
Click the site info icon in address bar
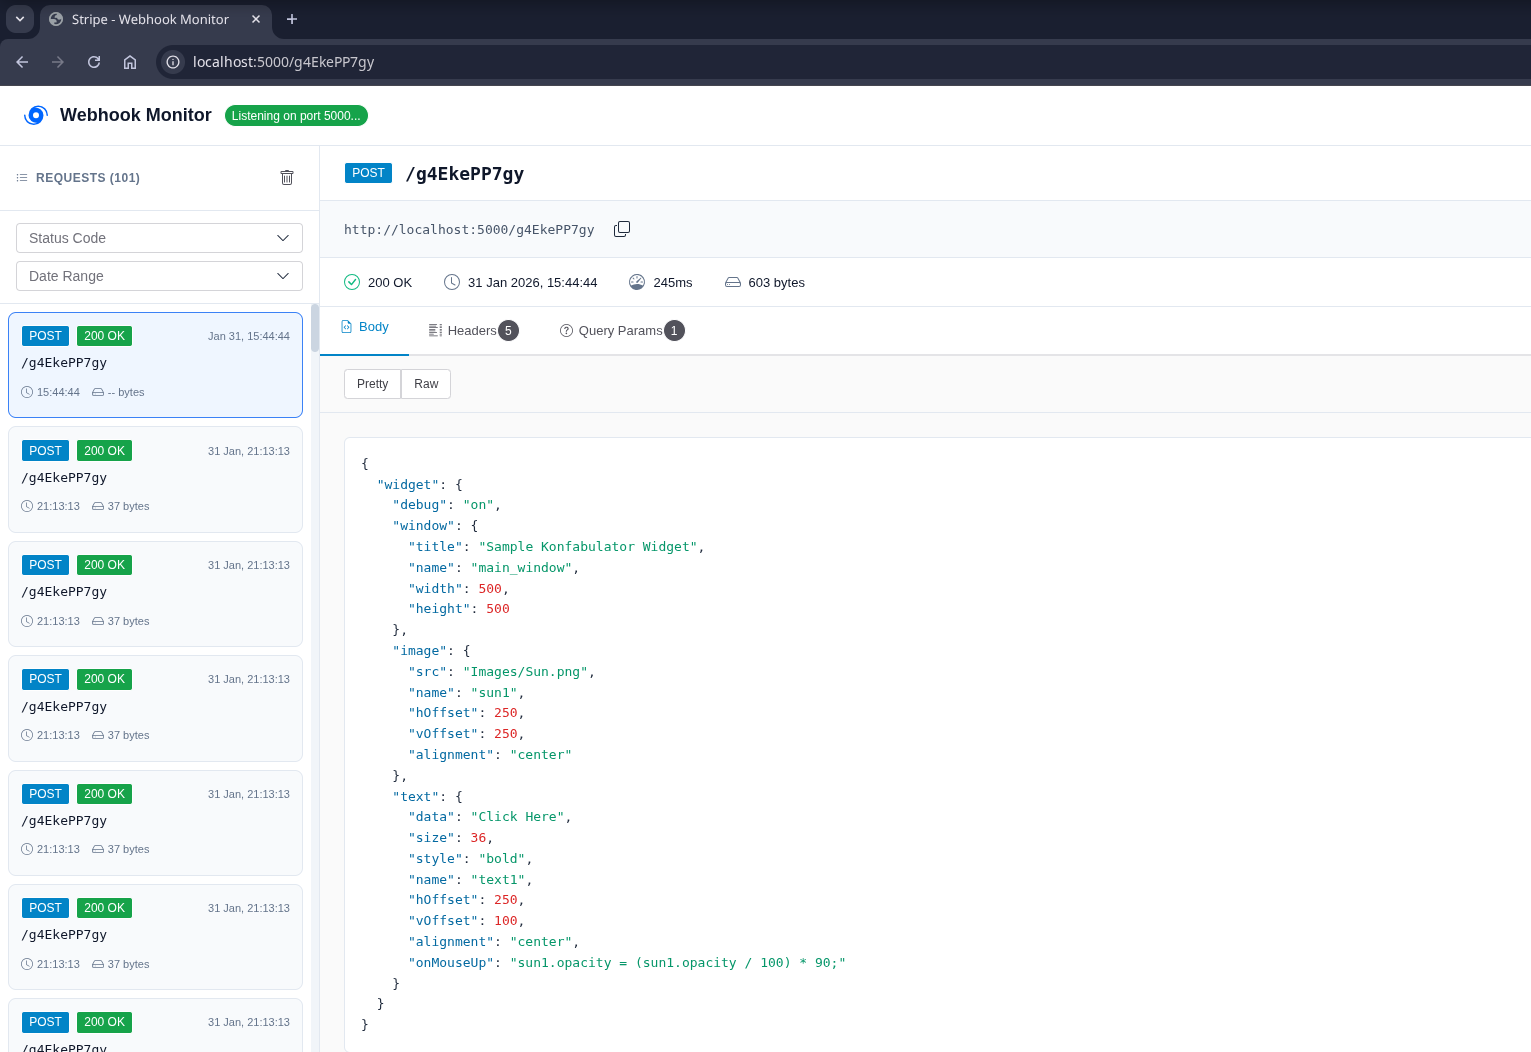point(173,62)
